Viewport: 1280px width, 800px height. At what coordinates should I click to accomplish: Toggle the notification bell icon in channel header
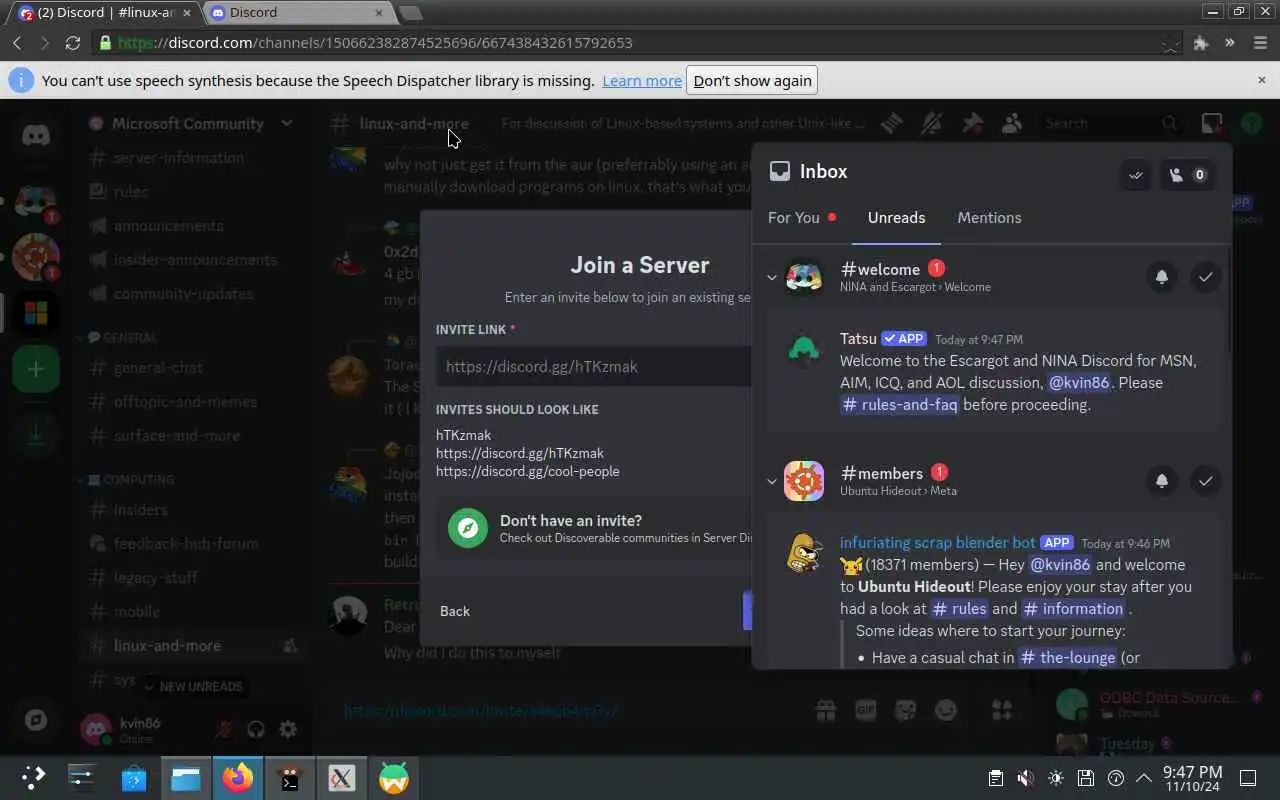(x=932, y=123)
